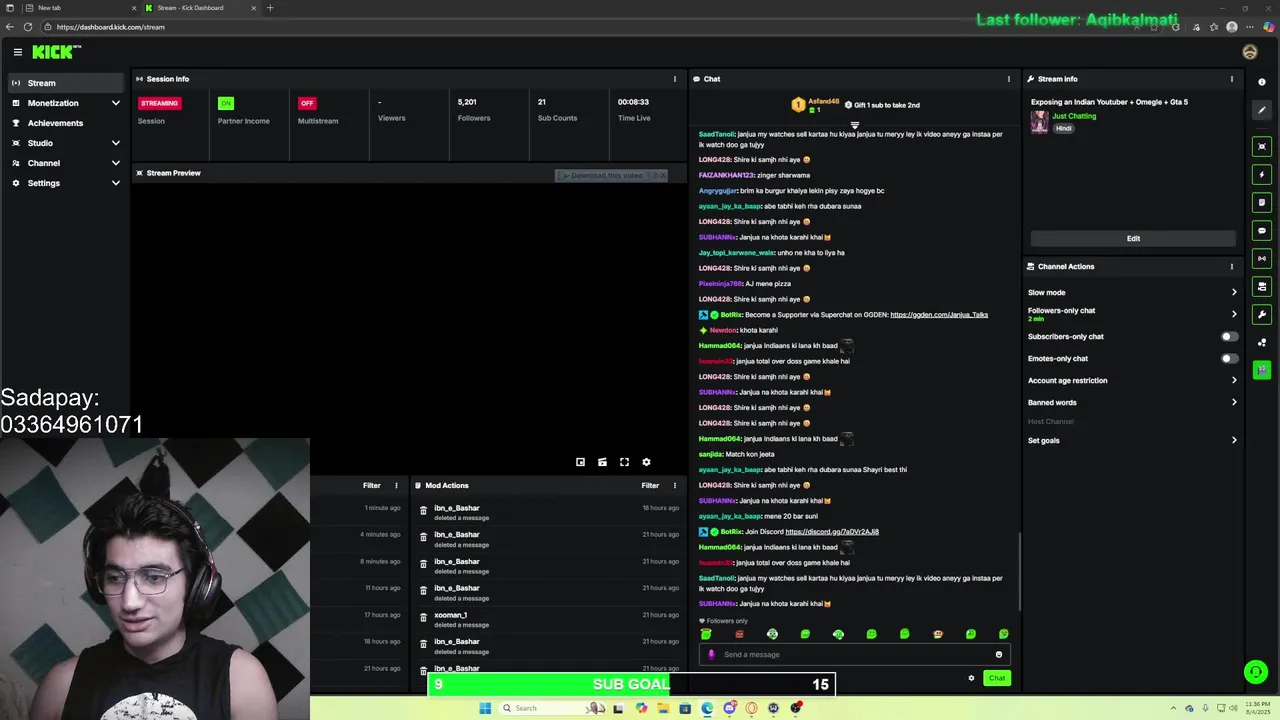Screen dimensions: 1280x720
Task: Click the broadcast signal sidebar icon
Action: pyautogui.click(x=1262, y=259)
